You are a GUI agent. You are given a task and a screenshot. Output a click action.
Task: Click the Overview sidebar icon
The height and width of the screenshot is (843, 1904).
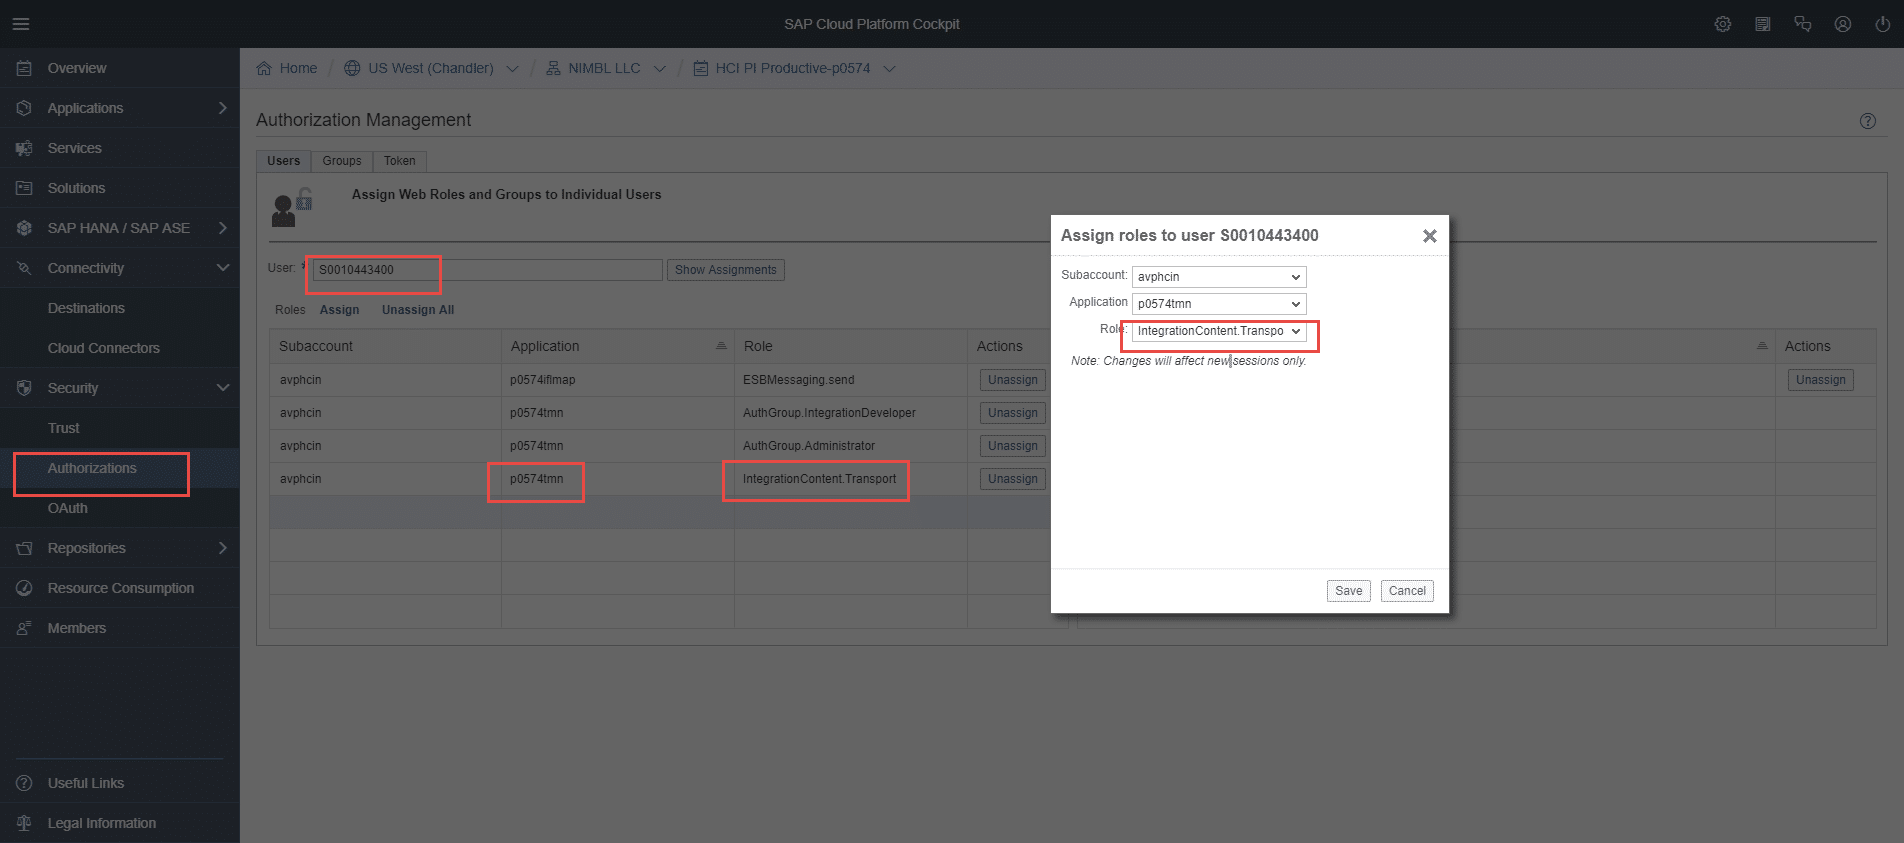pyautogui.click(x=24, y=68)
